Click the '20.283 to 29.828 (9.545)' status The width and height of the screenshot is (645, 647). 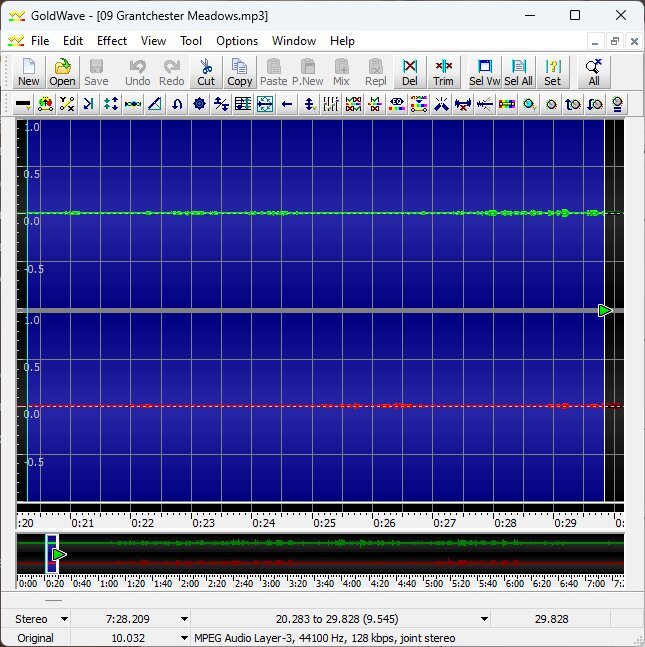point(337,619)
